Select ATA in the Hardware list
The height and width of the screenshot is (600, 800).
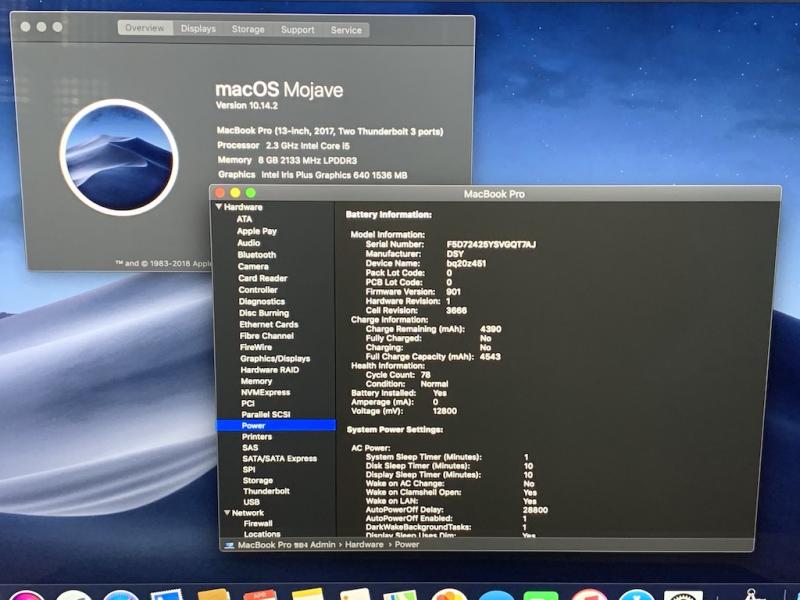pos(244,219)
